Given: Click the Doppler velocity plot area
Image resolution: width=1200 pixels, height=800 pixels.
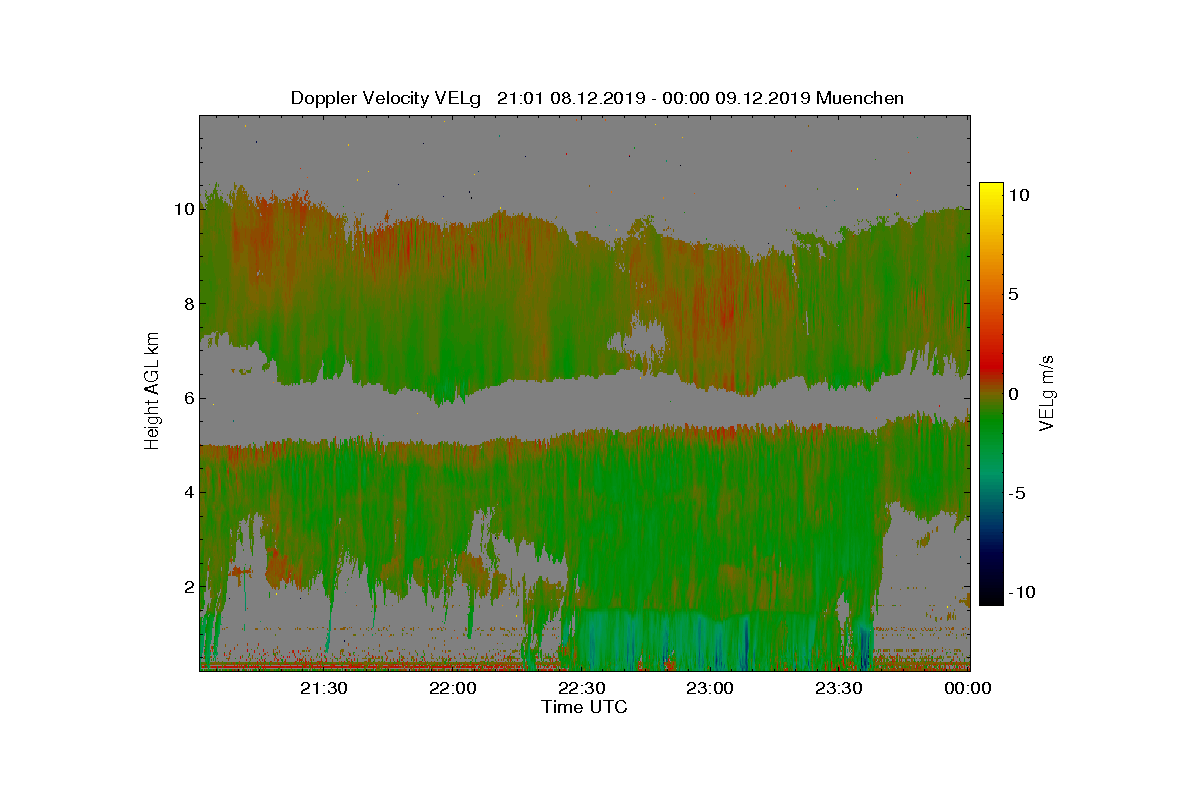Looking at the screenshot, I should [584, 392].
